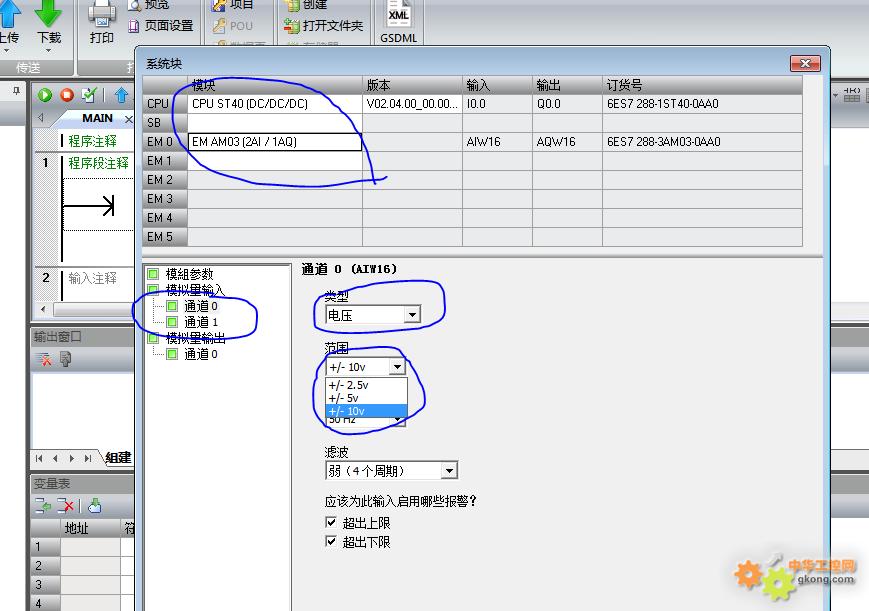This screenshot has height=611, width=869.
Task: Clear the output window with the red-X icon
Action: (x=44, y=360)
